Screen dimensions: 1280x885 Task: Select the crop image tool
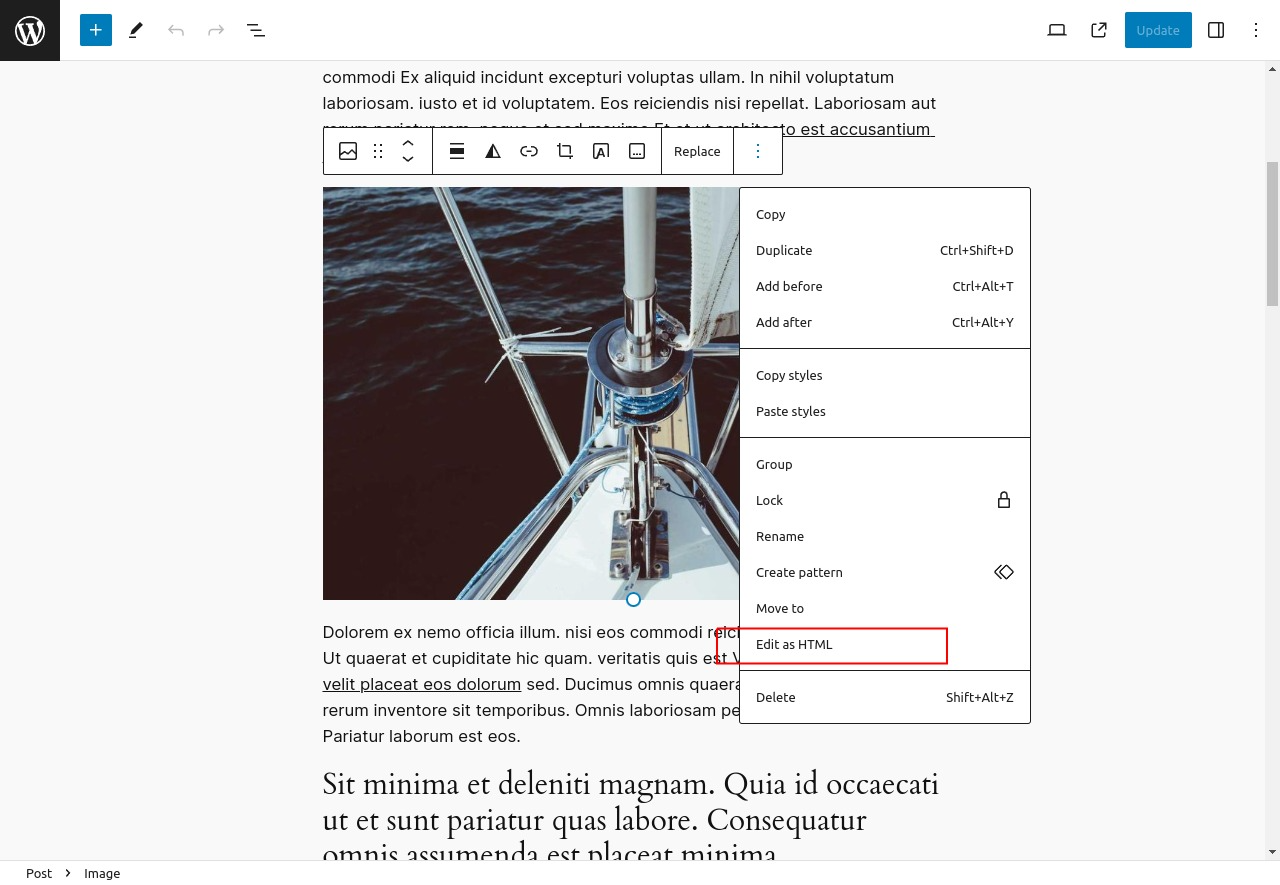[565, 151]
